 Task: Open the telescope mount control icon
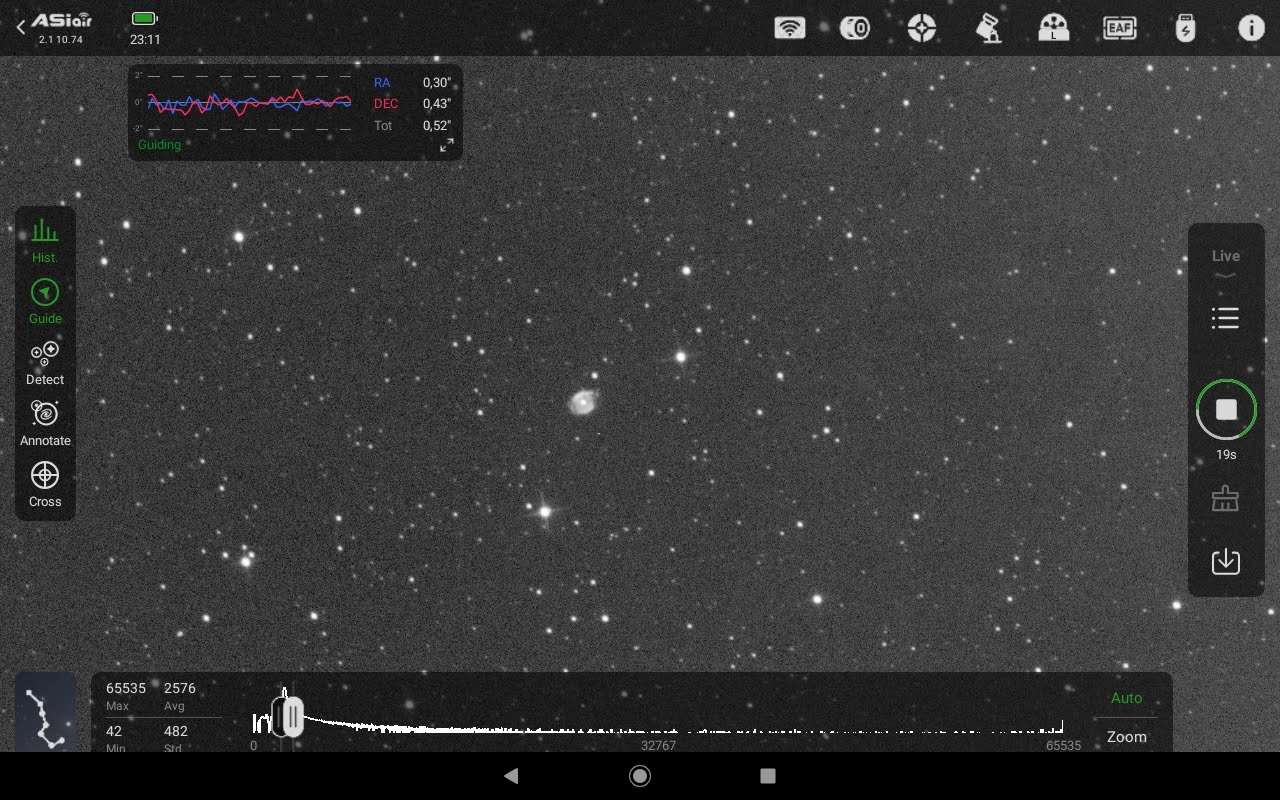(x=988, y=27)
